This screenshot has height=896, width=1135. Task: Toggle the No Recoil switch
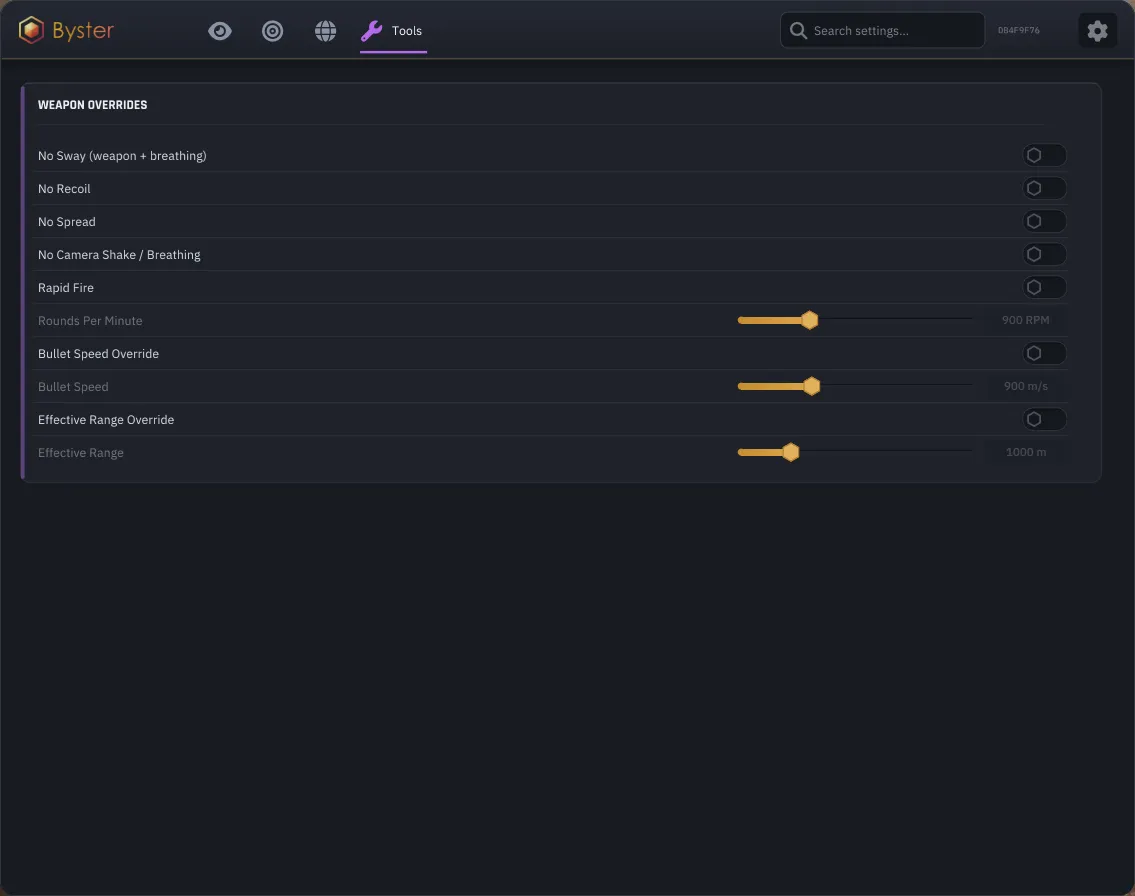point(1043,188)
